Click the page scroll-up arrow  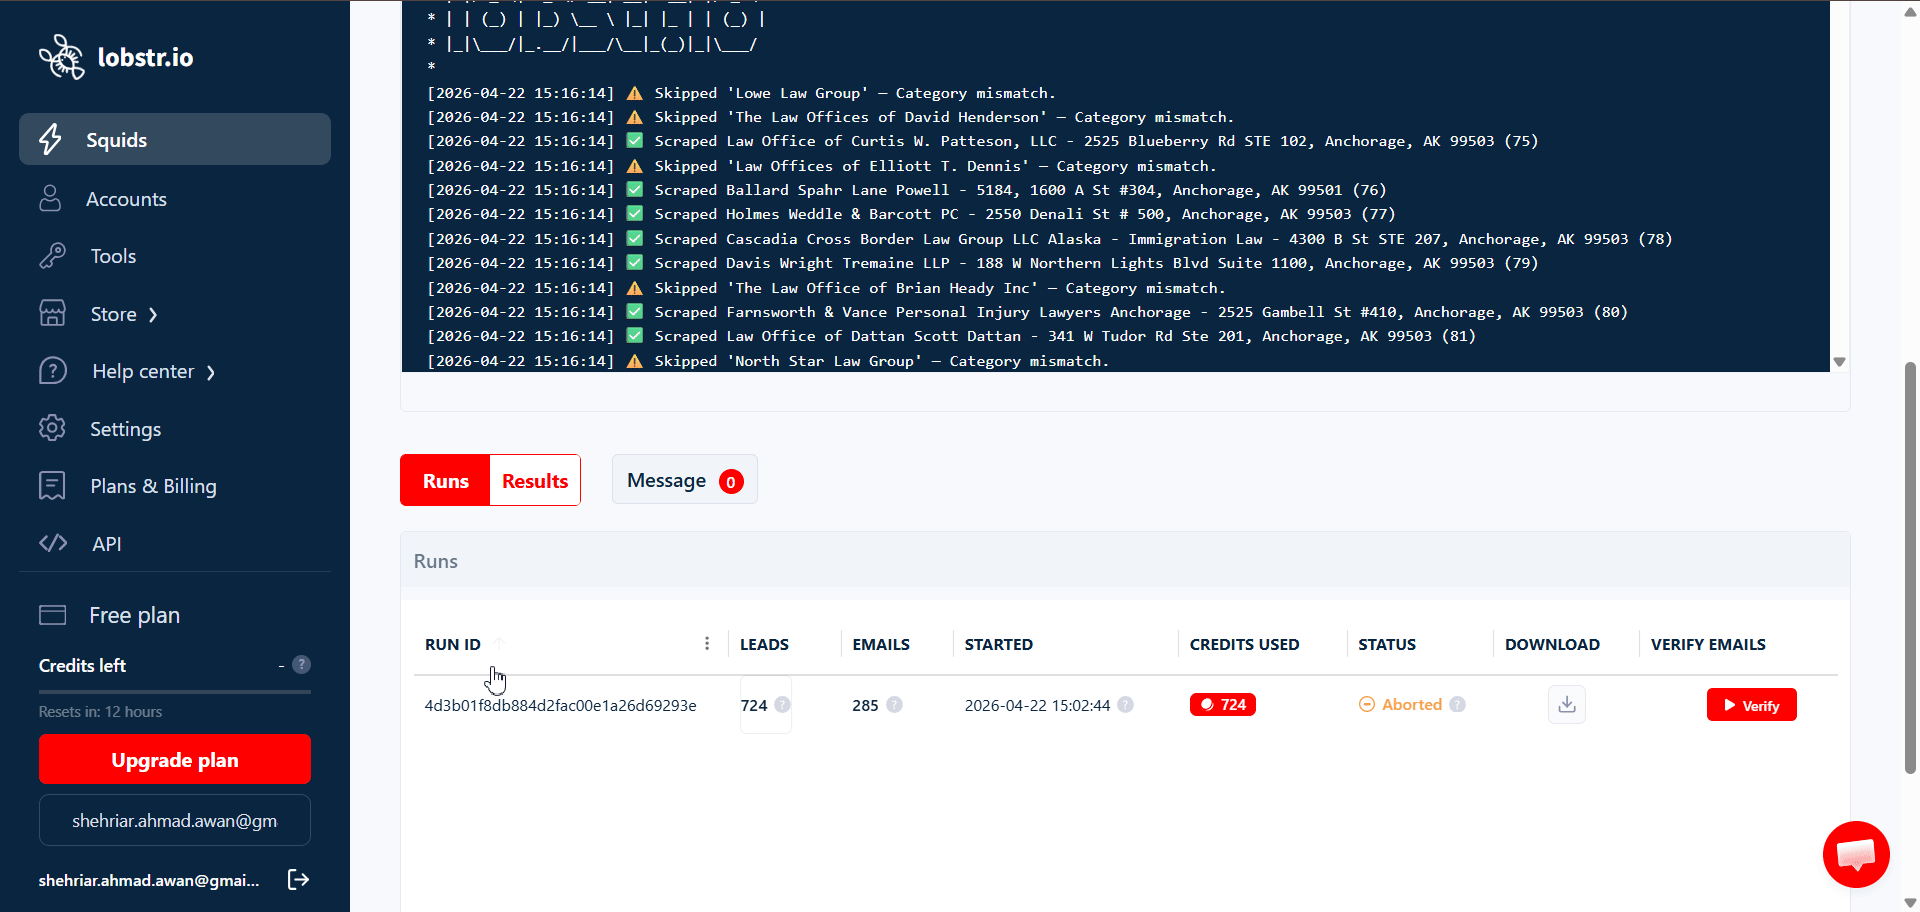[x=1910, y=11]
